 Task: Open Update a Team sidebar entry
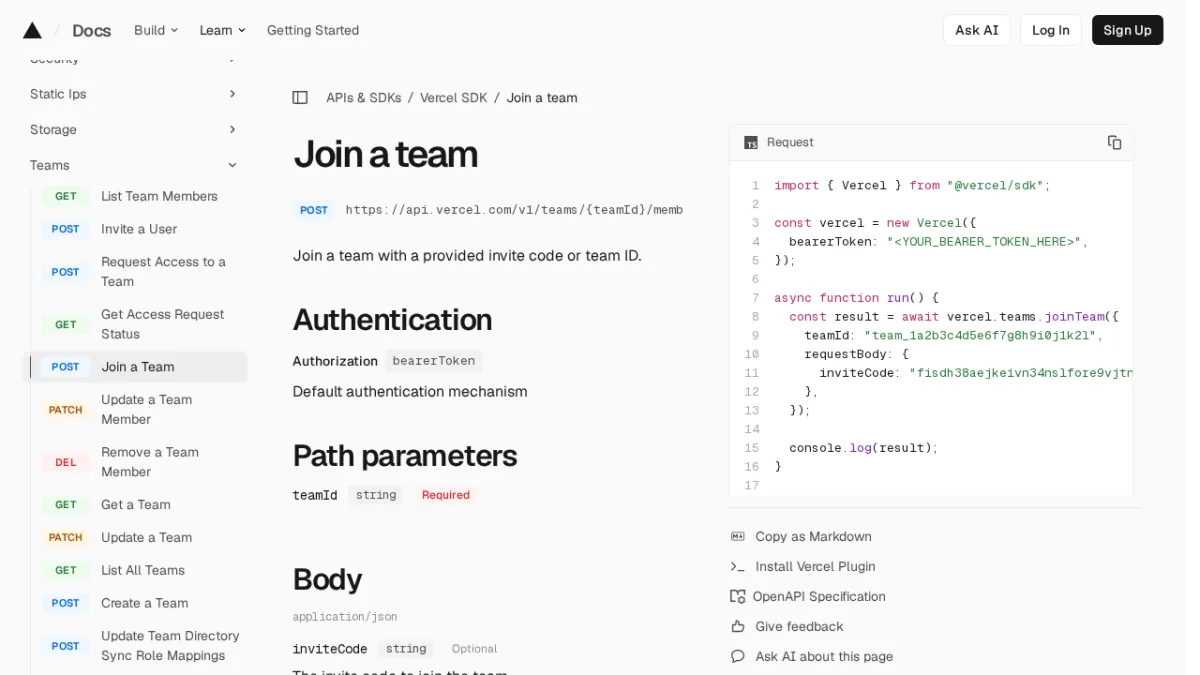pyautogui.click(x=146, y=538)
